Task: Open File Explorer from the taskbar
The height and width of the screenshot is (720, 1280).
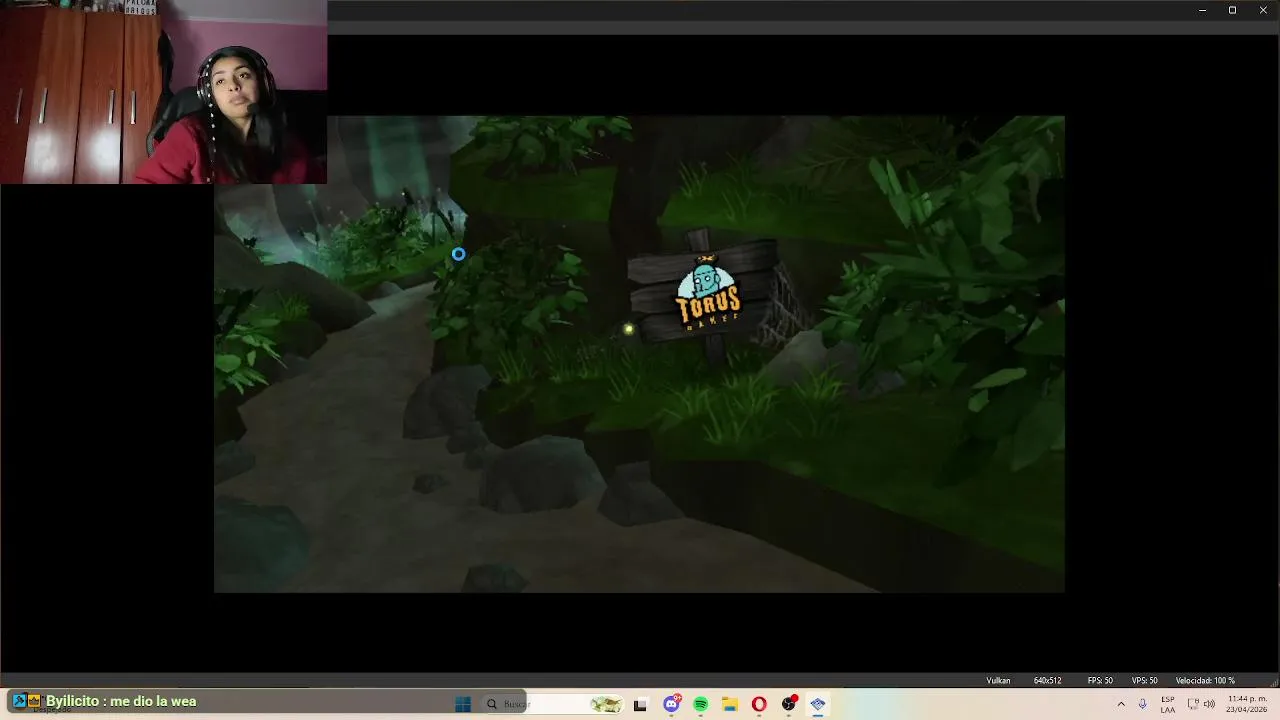Action: 730,704
